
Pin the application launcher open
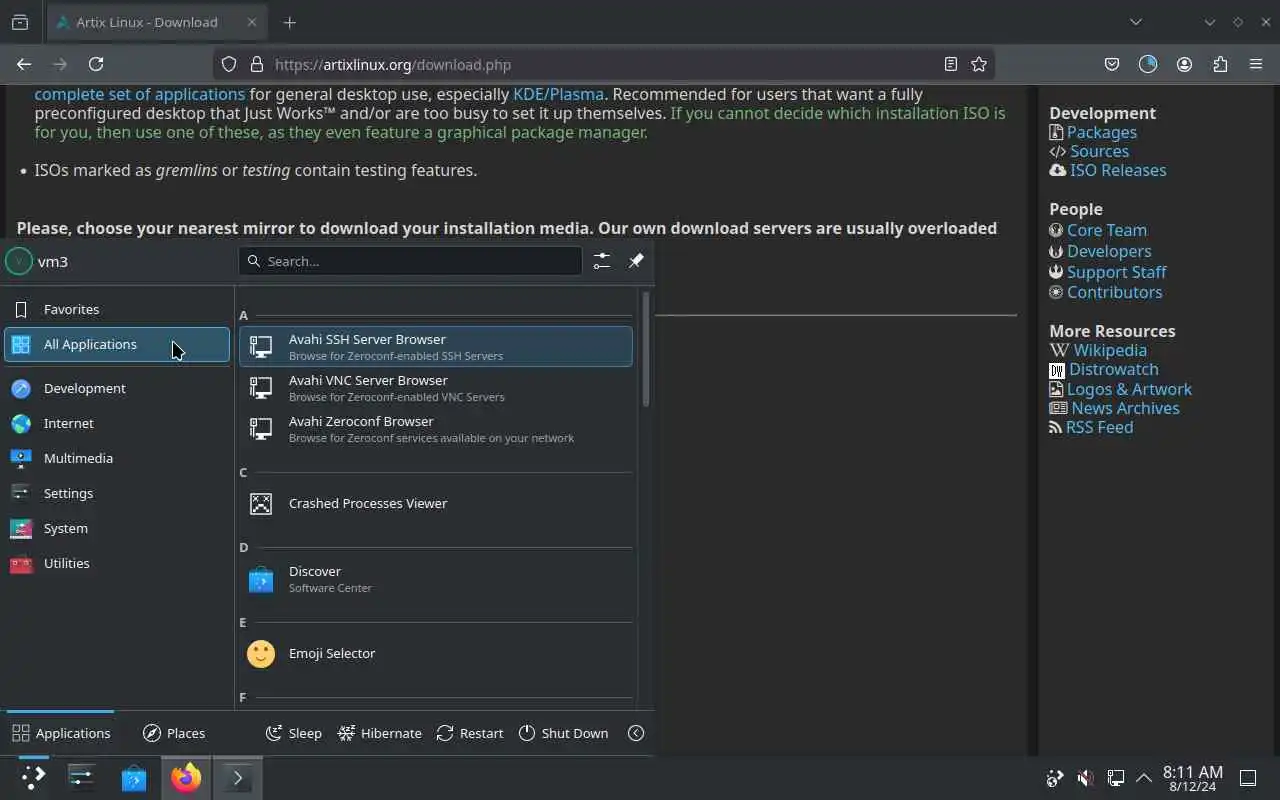point(636,261)
